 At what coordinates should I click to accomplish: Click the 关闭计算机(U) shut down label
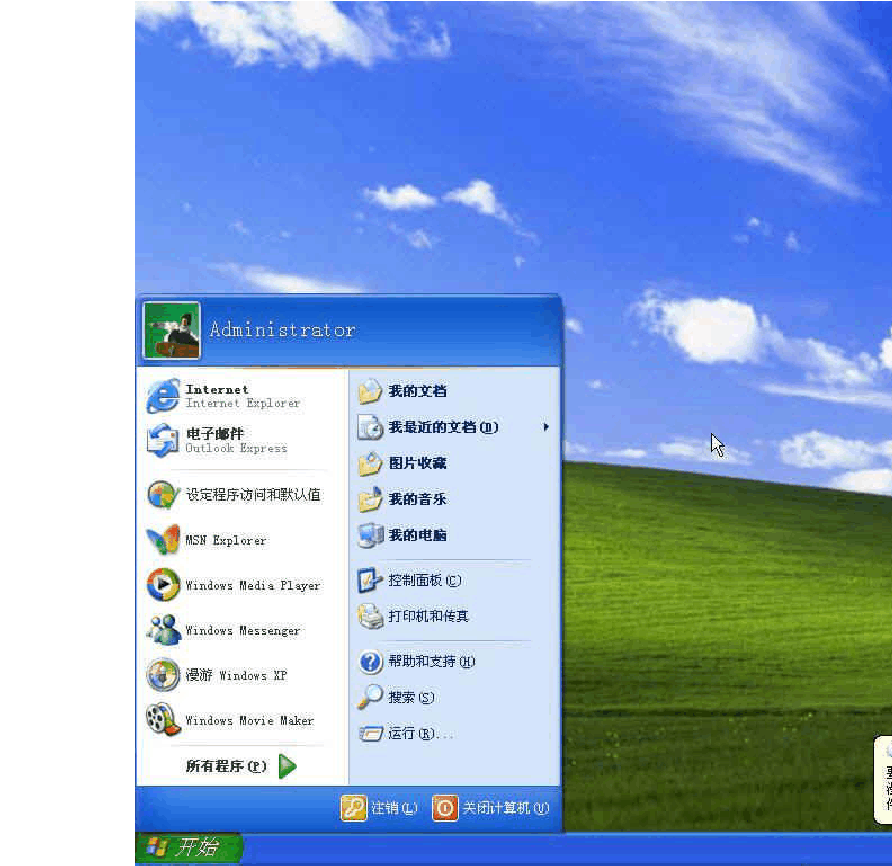pos(506,808)
